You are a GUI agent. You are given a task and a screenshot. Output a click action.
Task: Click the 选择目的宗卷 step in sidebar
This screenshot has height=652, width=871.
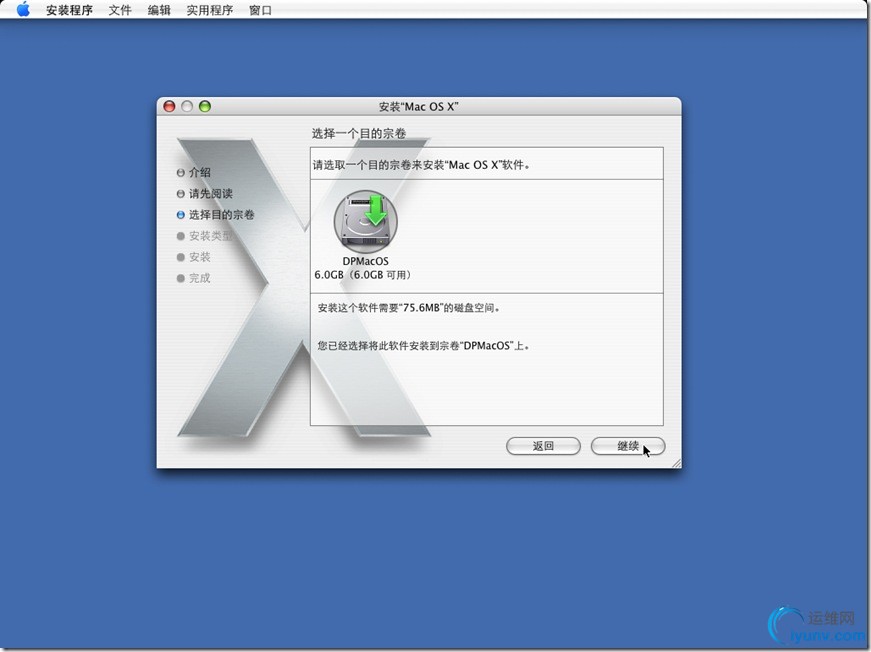pos(216,214)
